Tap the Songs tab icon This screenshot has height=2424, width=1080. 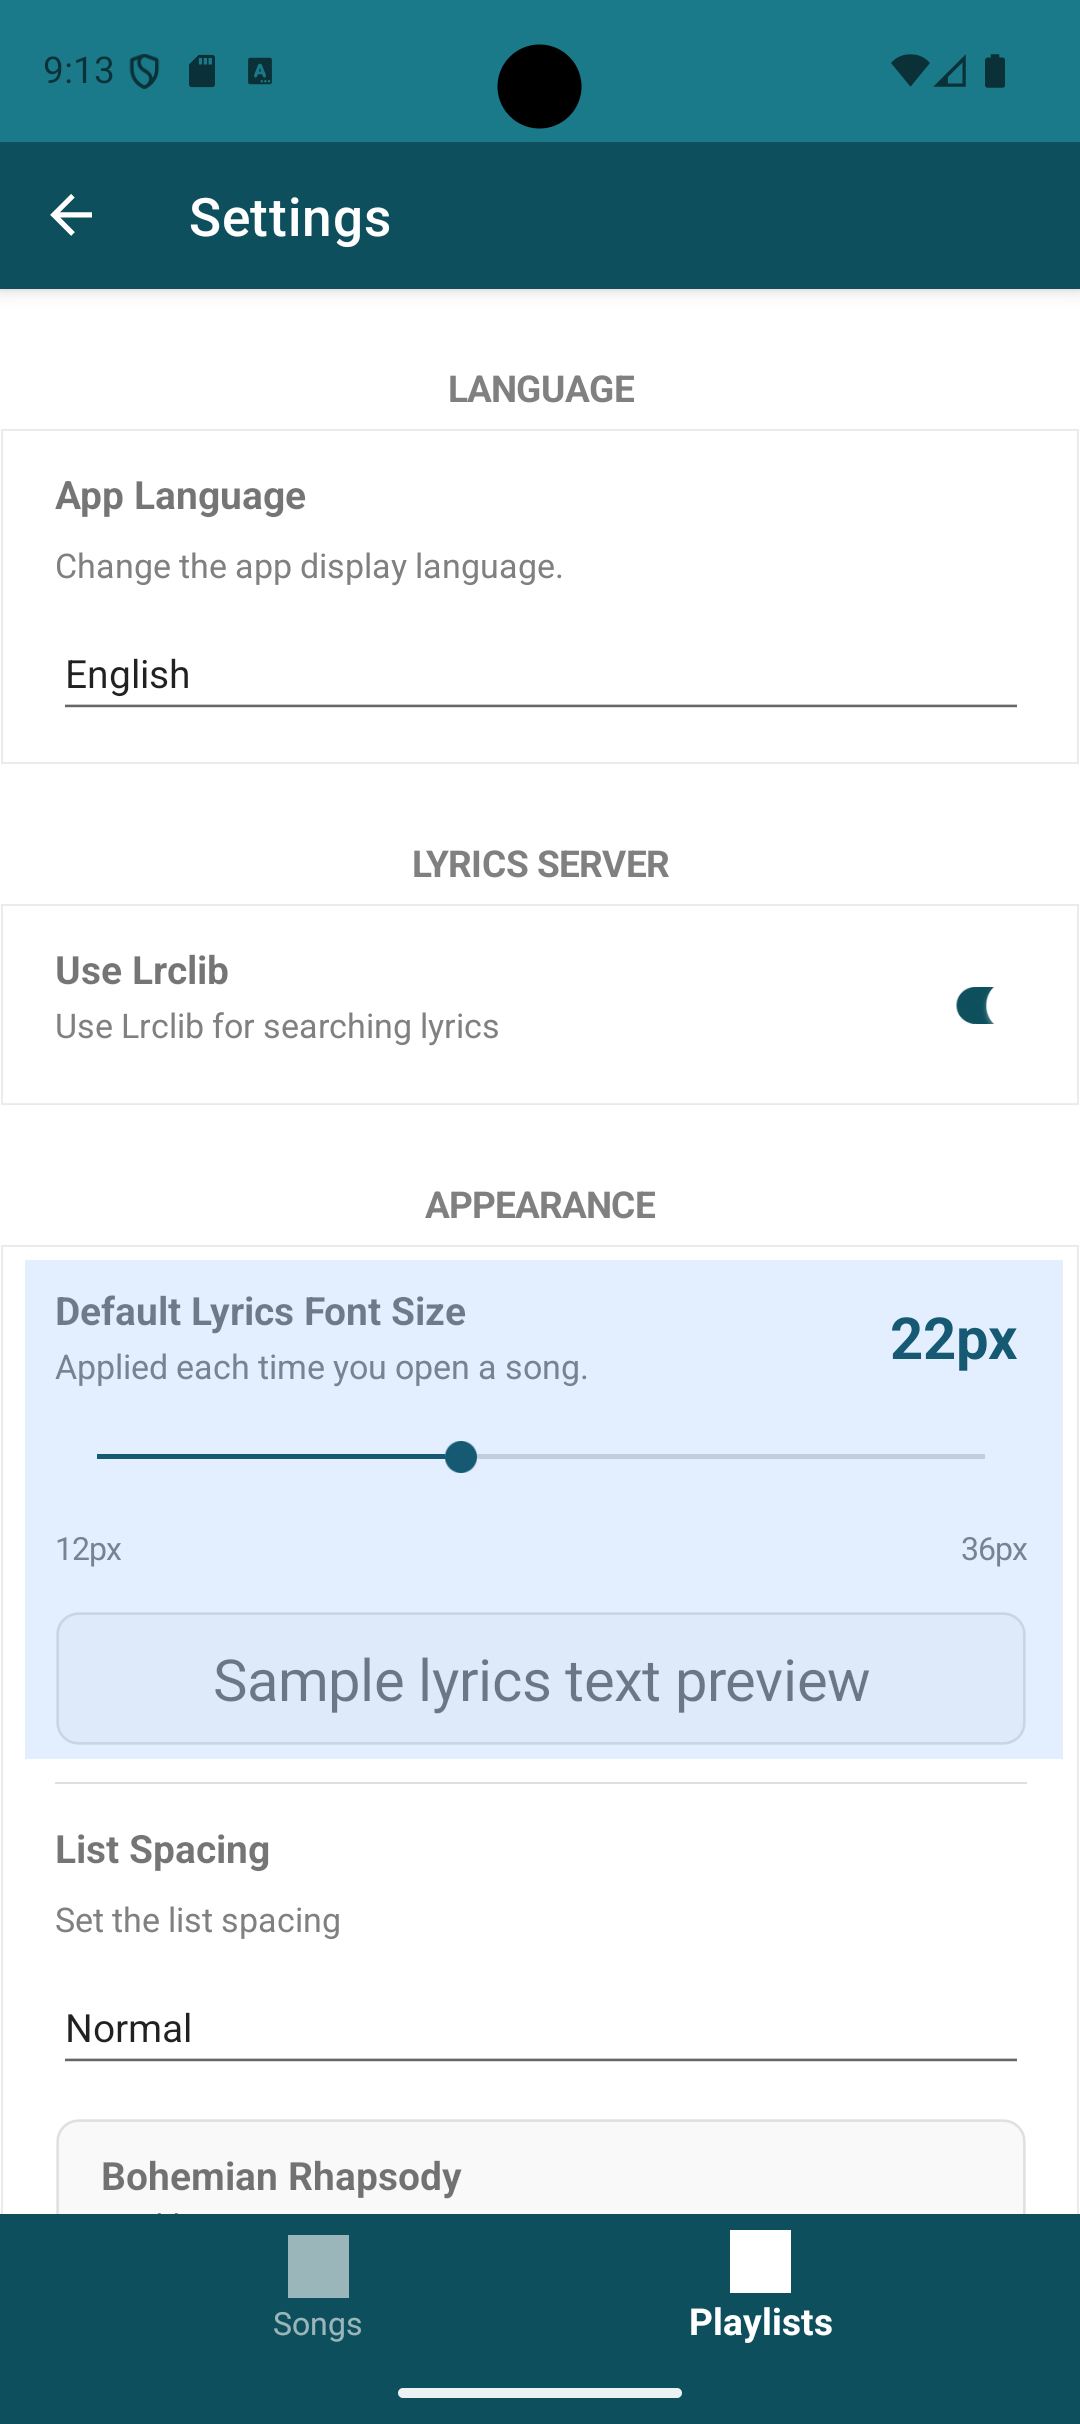318,2265
